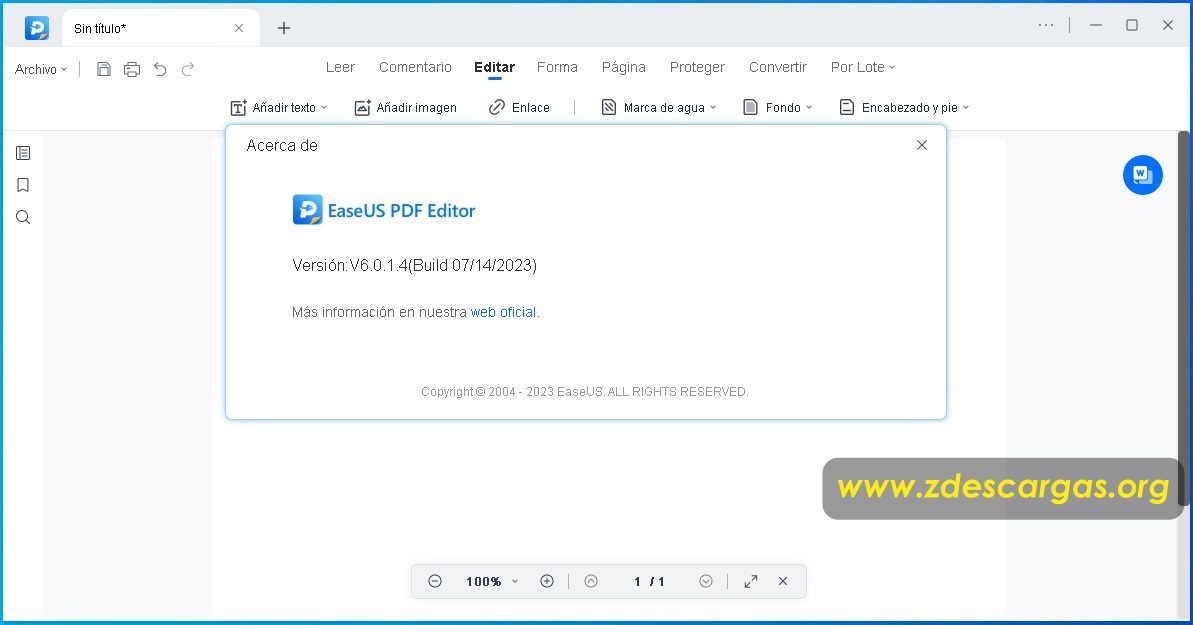Zoom out with the minus icon
Image resolution: width=1193 pixels, height=625 pixels.
[x=434, y=581]
